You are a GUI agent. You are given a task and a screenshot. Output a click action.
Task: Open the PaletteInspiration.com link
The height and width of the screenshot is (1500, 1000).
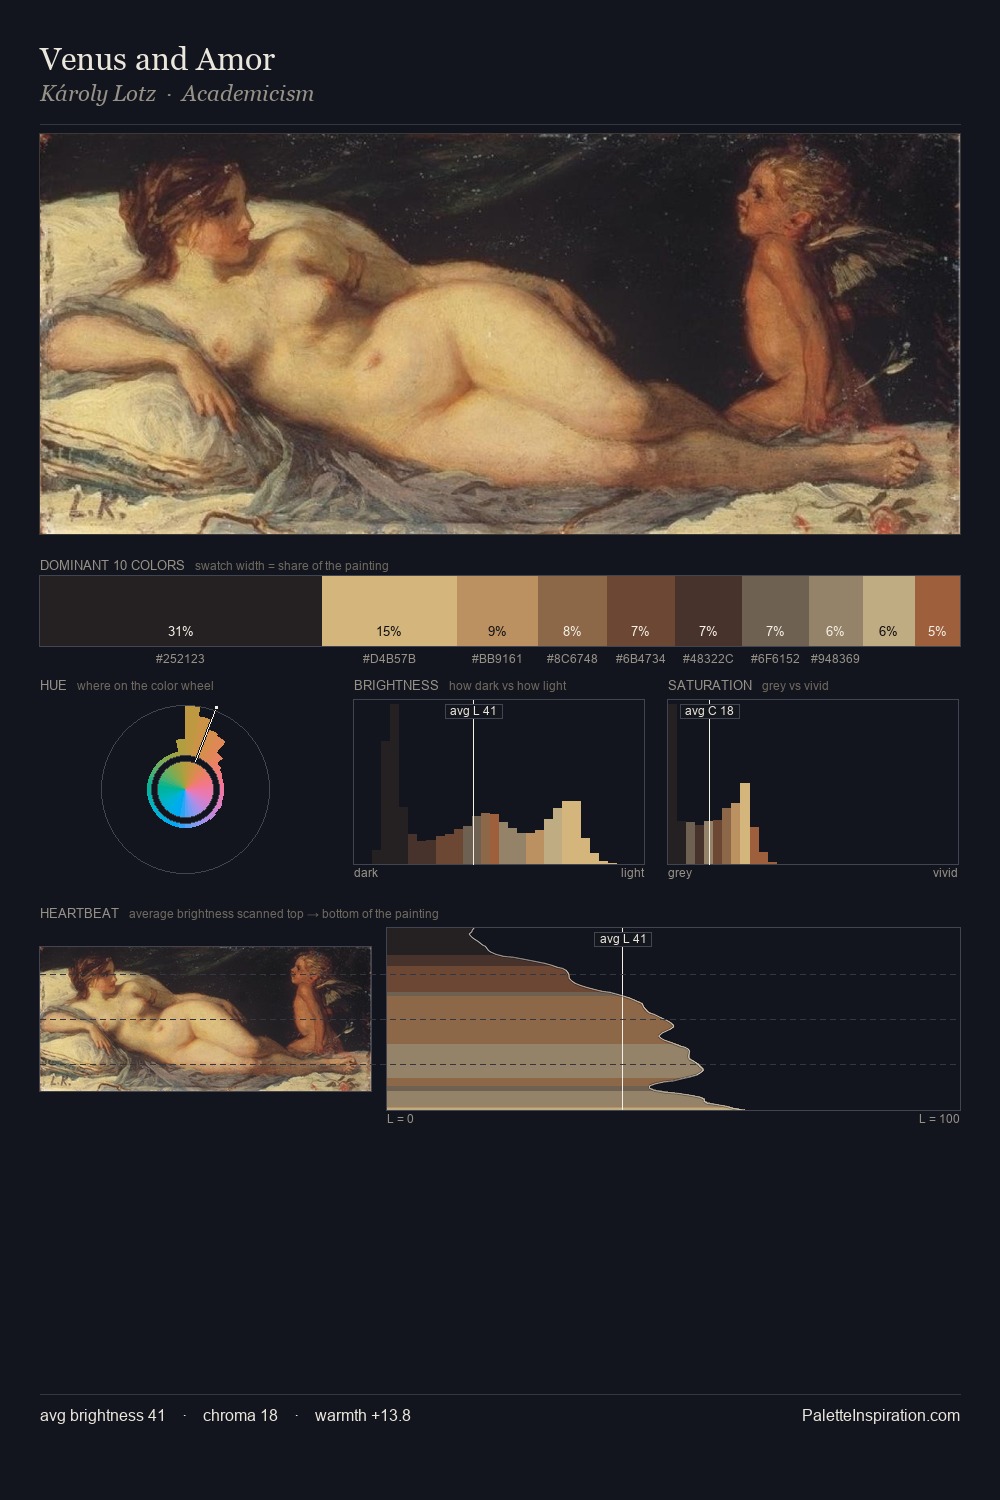coord(881,1415)
